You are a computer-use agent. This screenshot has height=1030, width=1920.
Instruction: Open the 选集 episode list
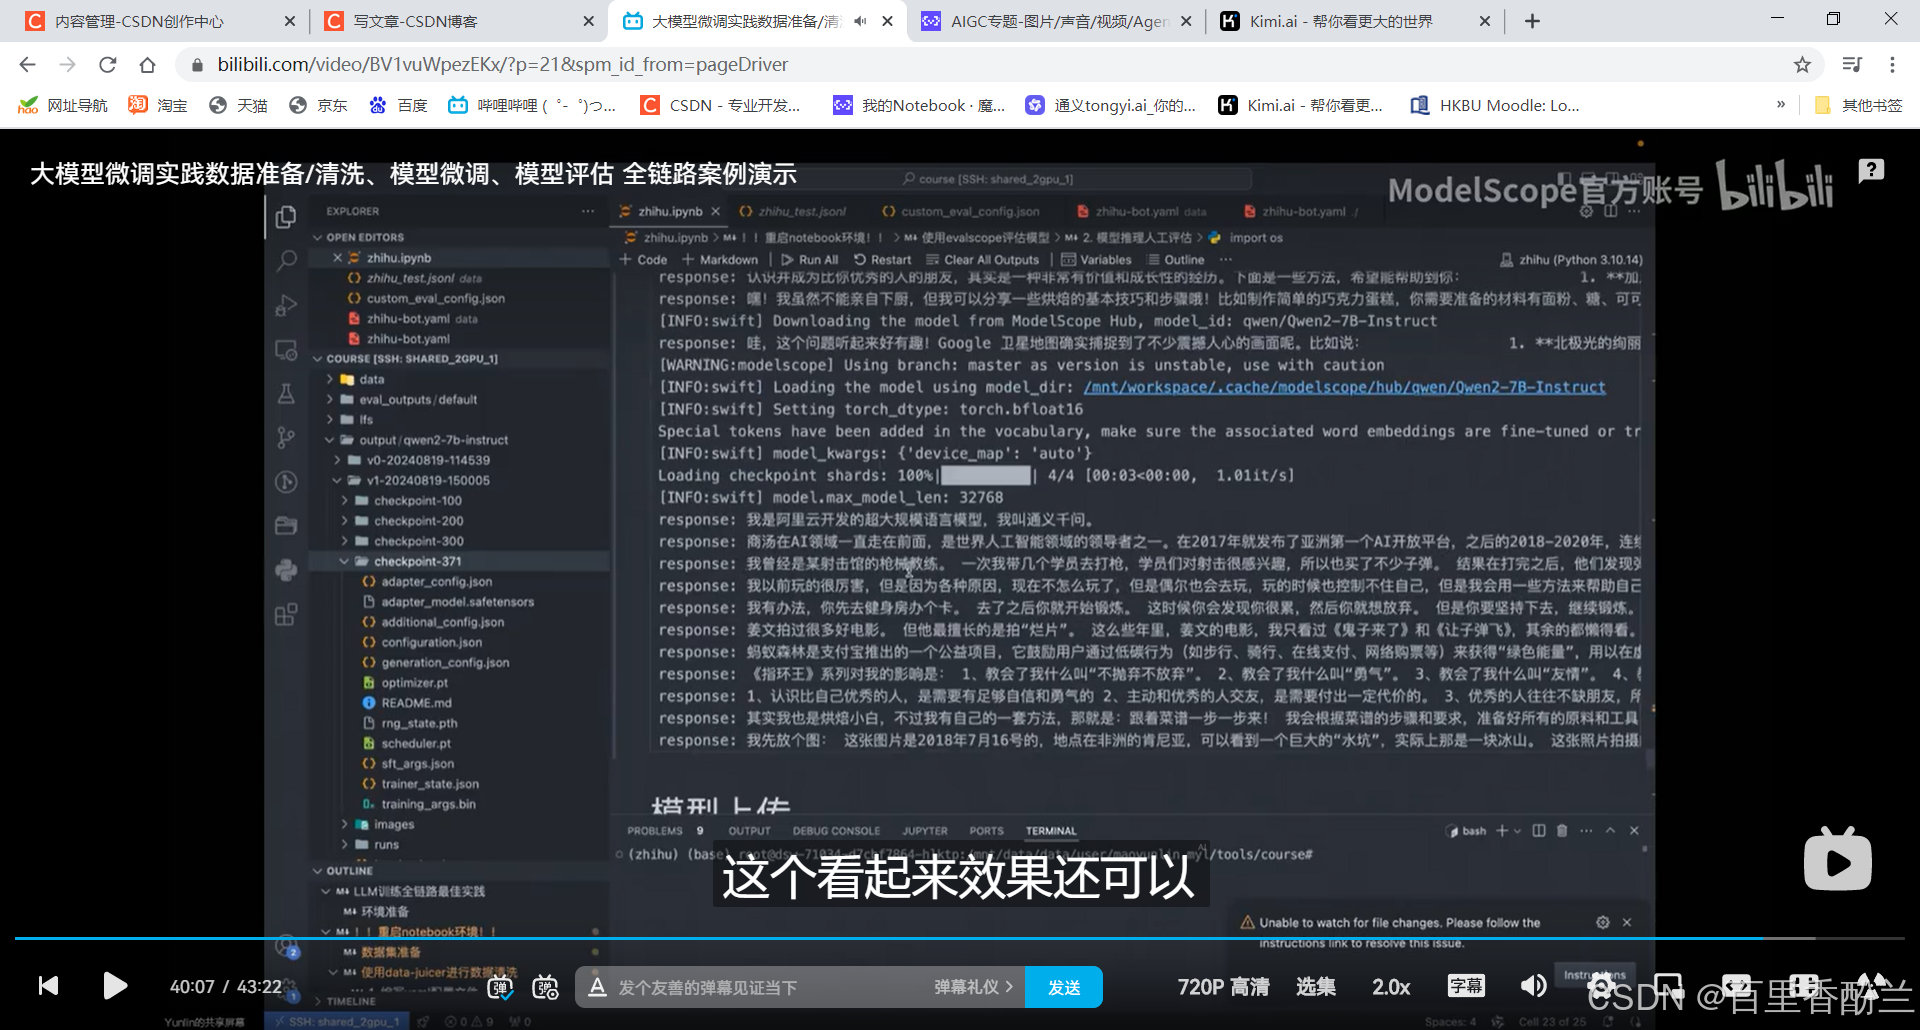[x=1316, y=988]
